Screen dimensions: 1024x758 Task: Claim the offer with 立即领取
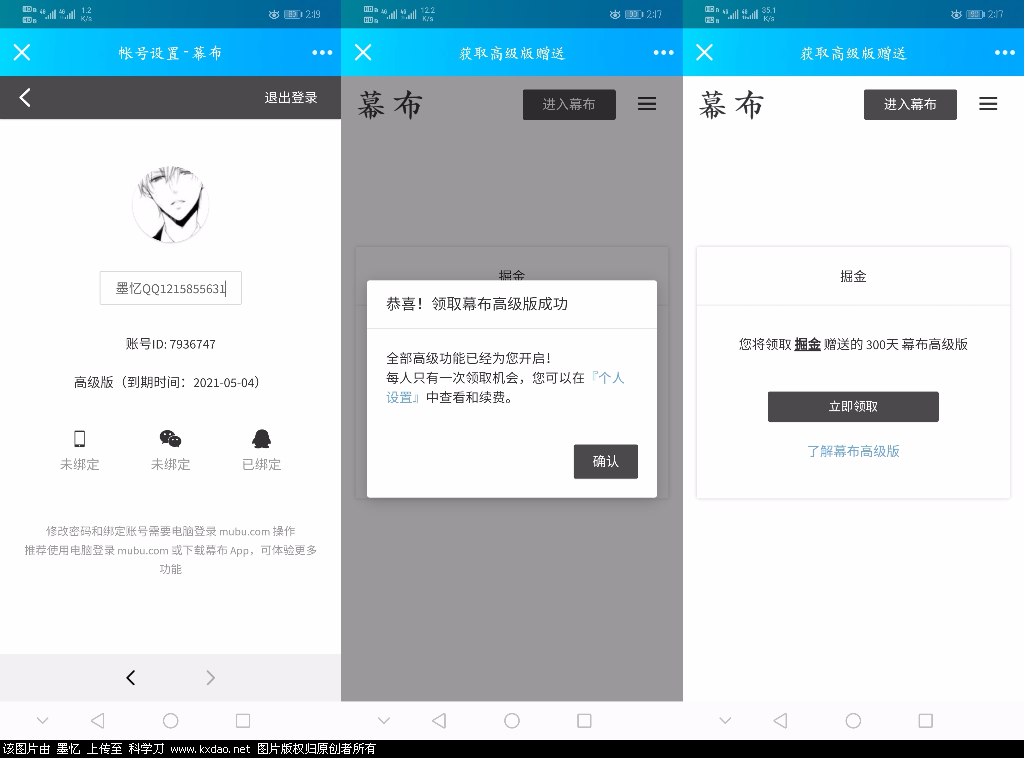853,407
